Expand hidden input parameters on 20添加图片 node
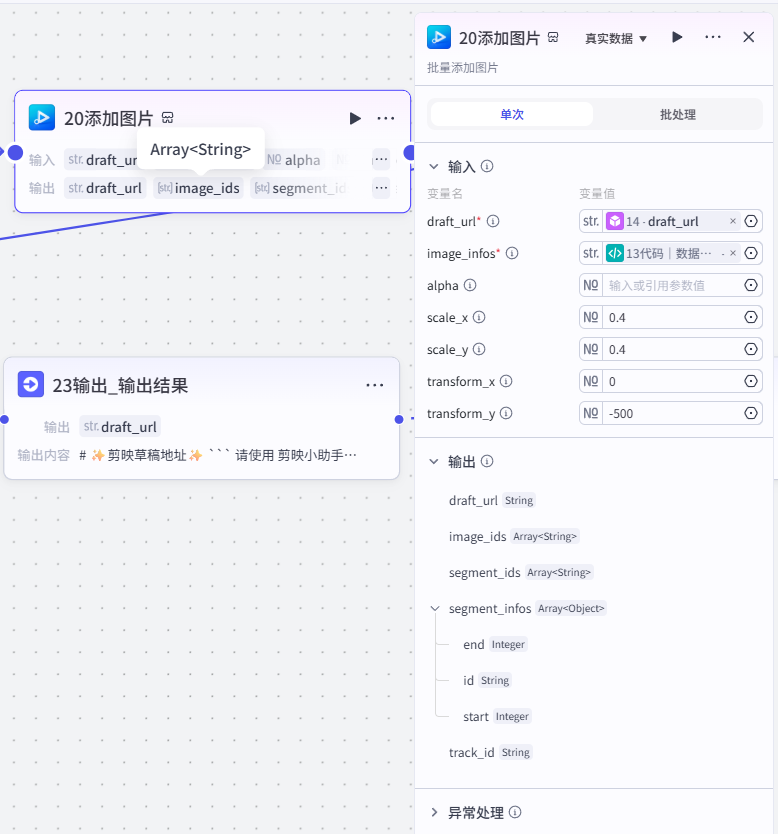Image resolution: width=778 pixels, height=834 pixels. (381, 159)
